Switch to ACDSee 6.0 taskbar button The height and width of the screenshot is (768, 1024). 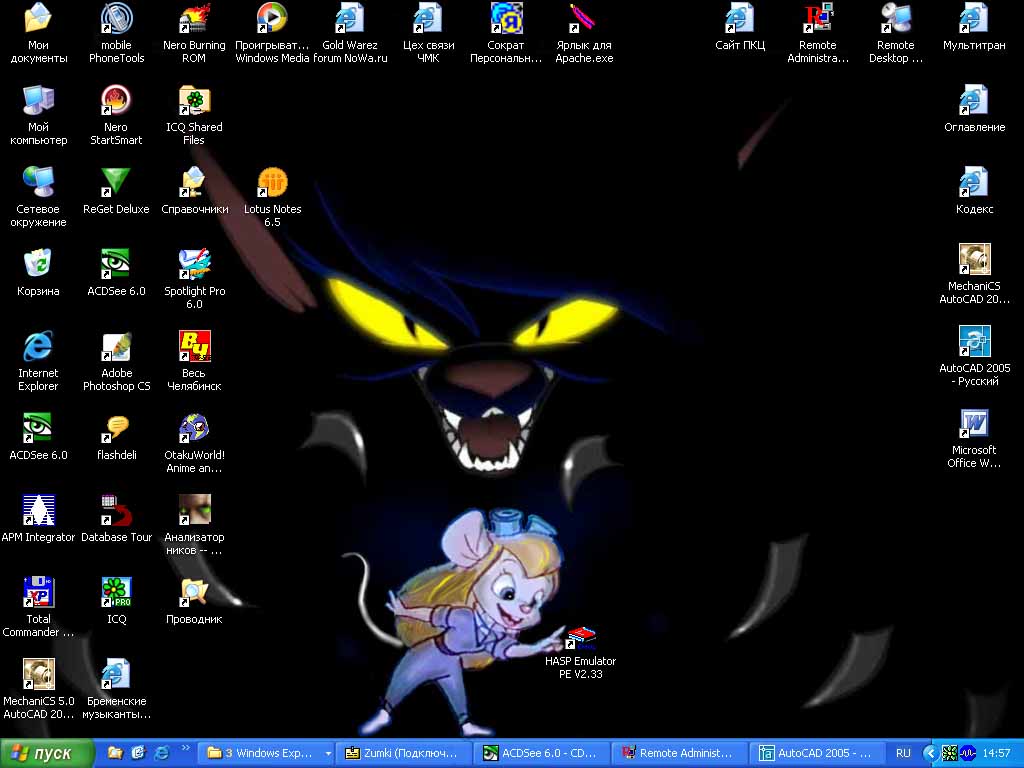coord(541,753)
